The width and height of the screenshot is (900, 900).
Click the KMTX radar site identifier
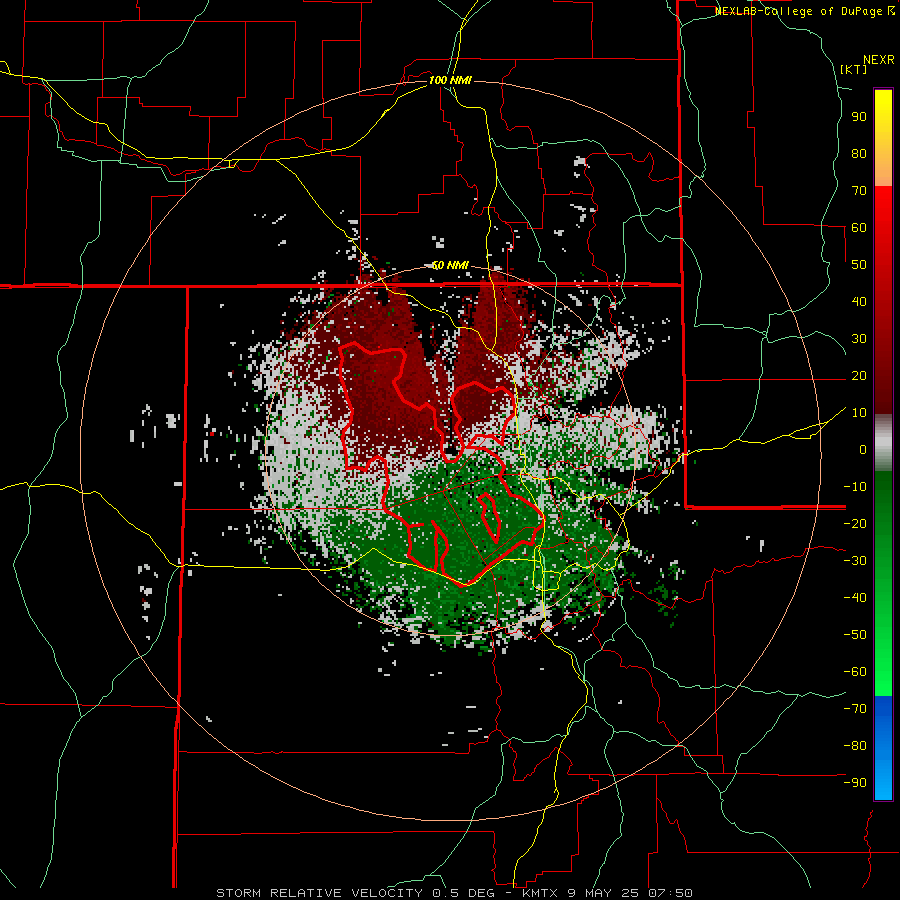pos(541,893)
